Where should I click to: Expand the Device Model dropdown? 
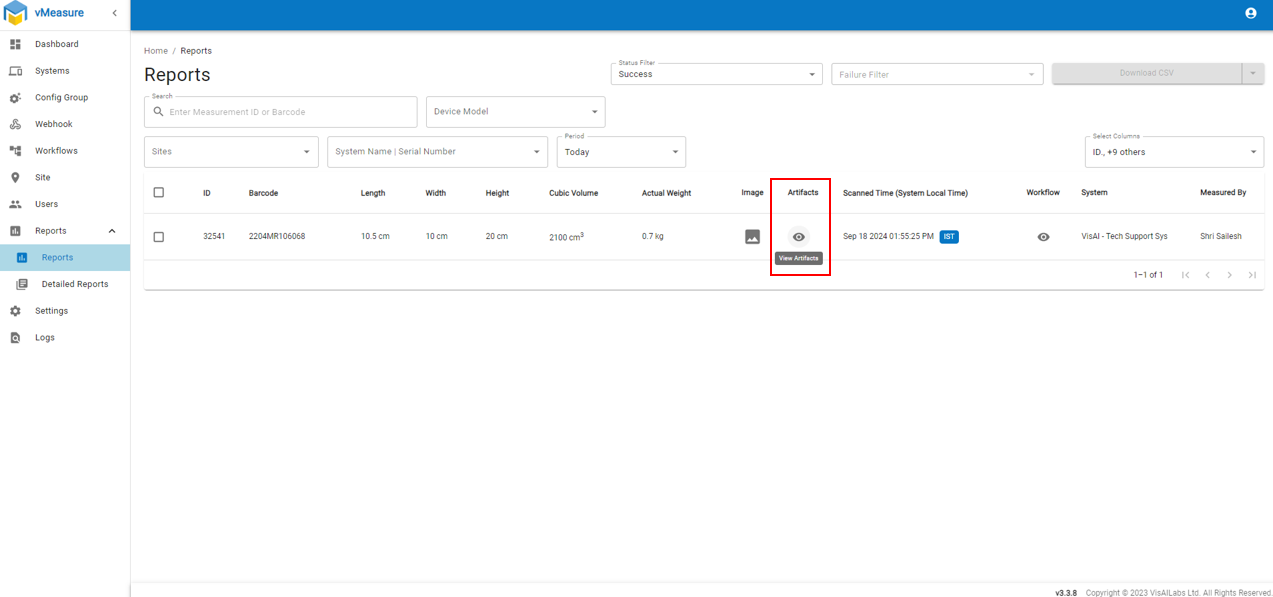click(x=515, y=112)
